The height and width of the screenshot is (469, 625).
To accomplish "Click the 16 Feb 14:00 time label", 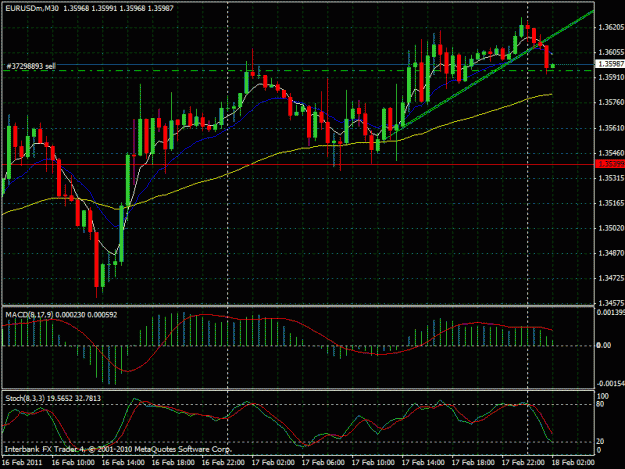I will pos(123,462).
